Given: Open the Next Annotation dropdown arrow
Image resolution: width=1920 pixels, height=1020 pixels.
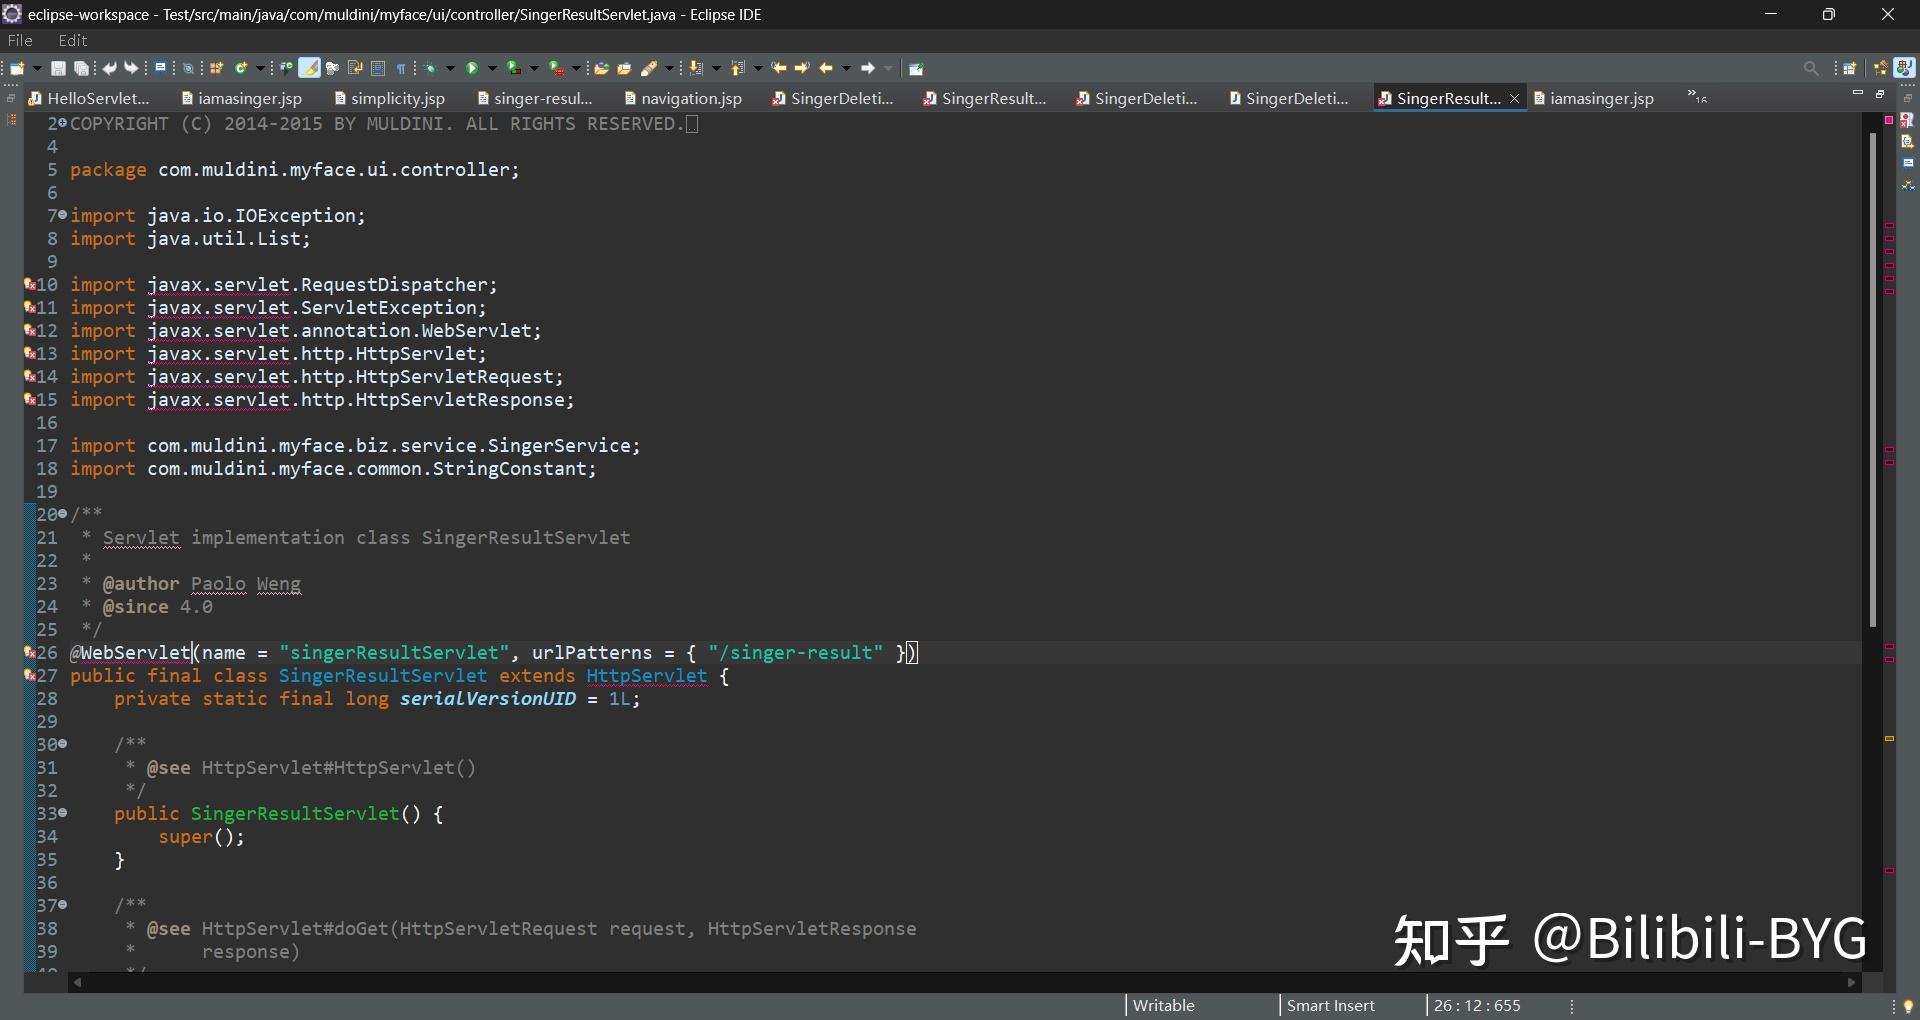Looking at the screenshot, I should tap(716, 68).
